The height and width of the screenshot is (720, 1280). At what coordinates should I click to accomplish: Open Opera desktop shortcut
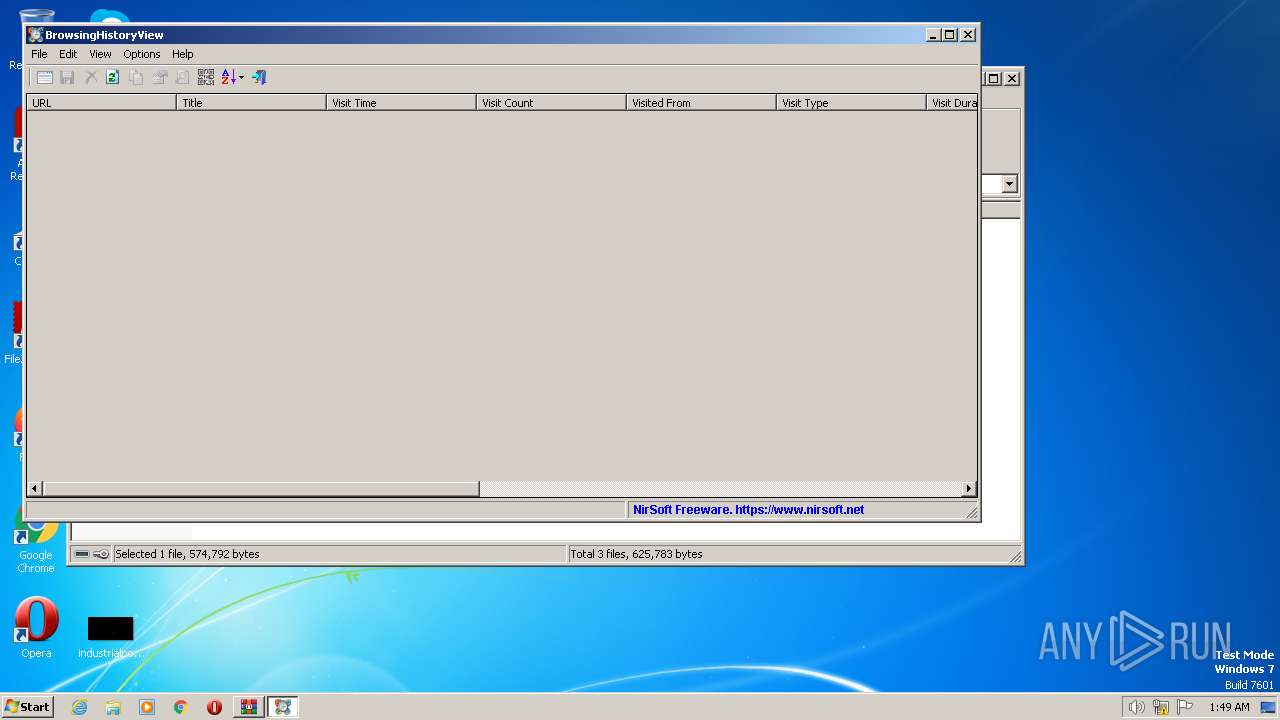pyautogui.click(x=36, y=628)
